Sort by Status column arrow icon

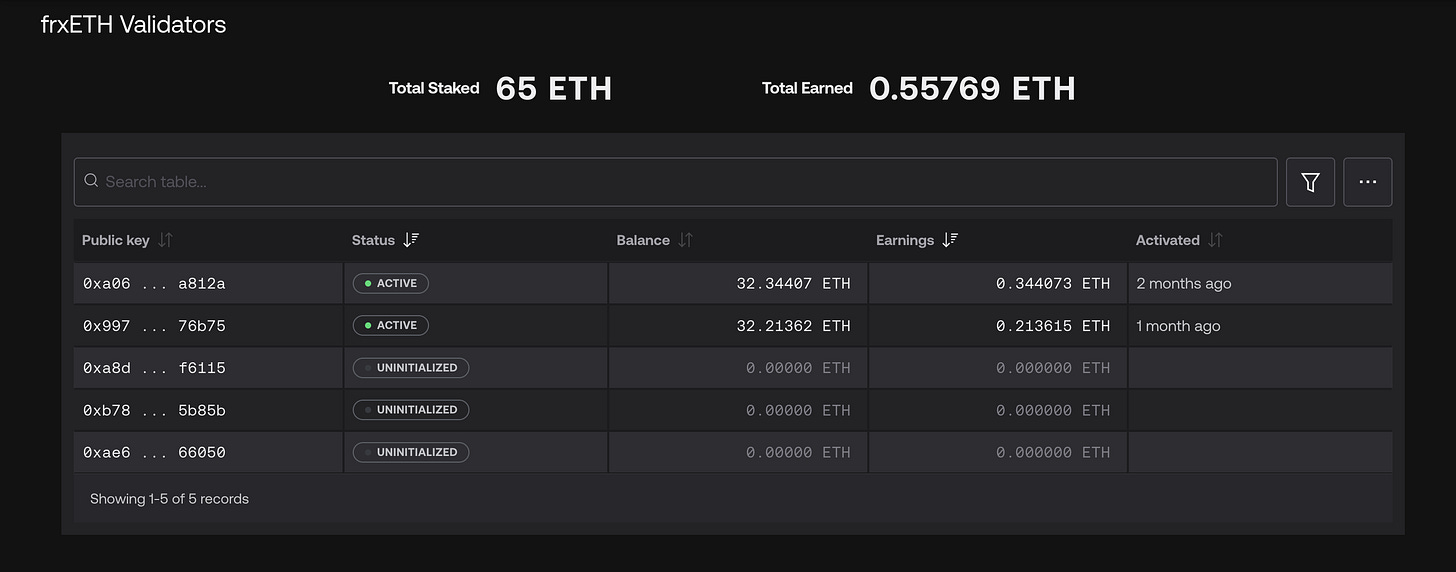pos(411,240)
